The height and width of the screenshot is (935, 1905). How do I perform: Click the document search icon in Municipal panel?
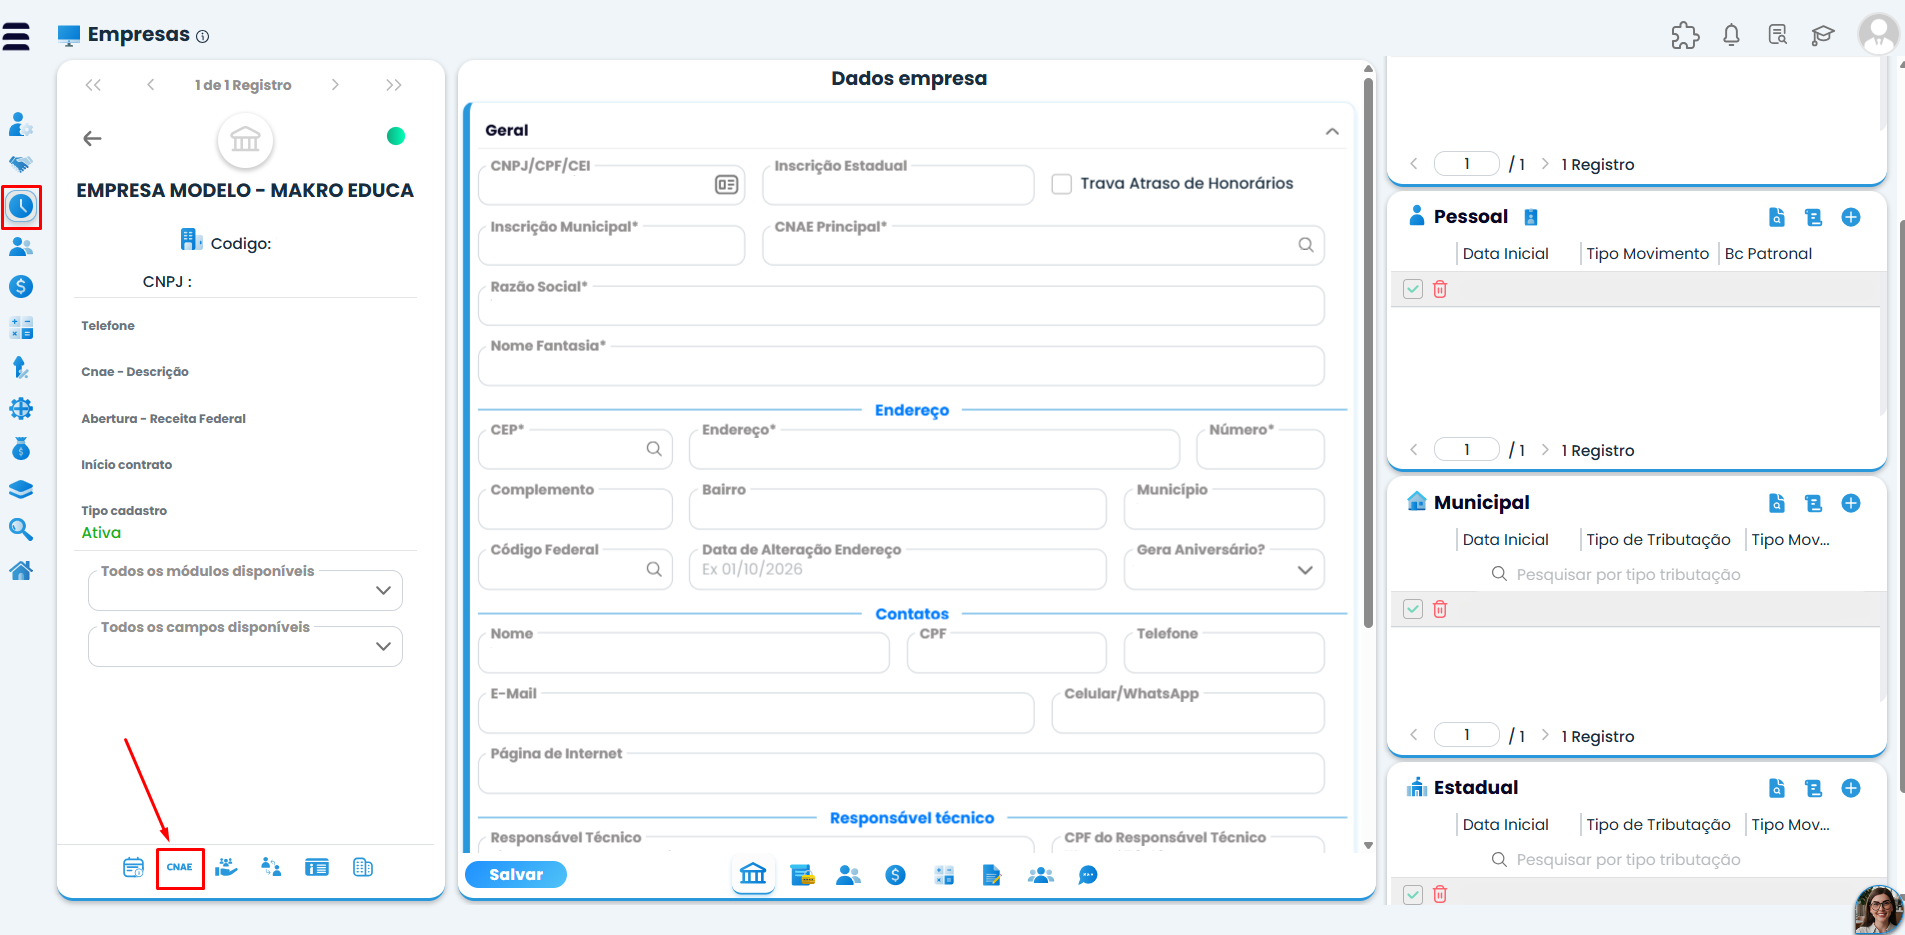click(1777, 503)
